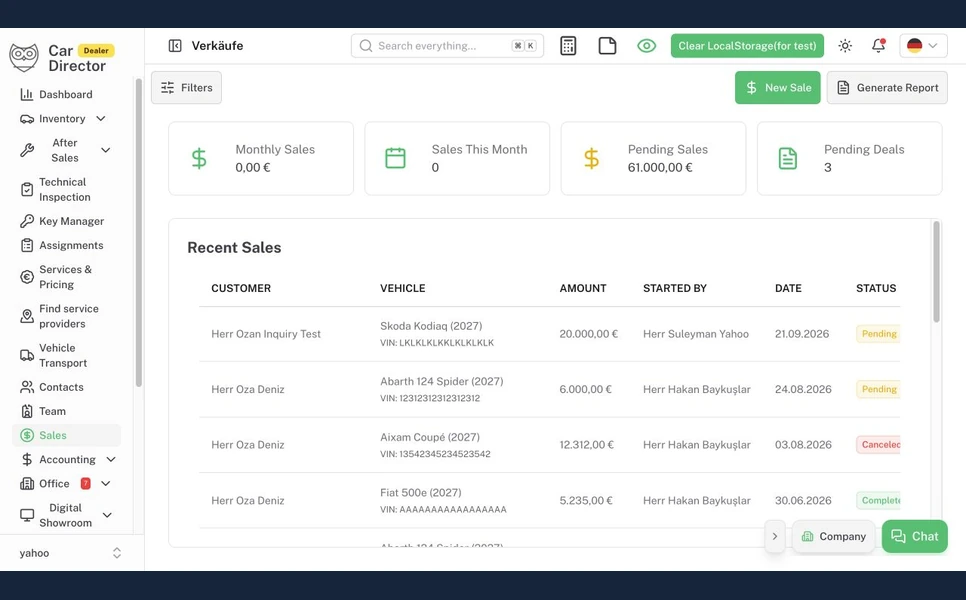966x600 pixels.
Task: Expand the Inventory submenu chevron
Action: pos(101,118)
